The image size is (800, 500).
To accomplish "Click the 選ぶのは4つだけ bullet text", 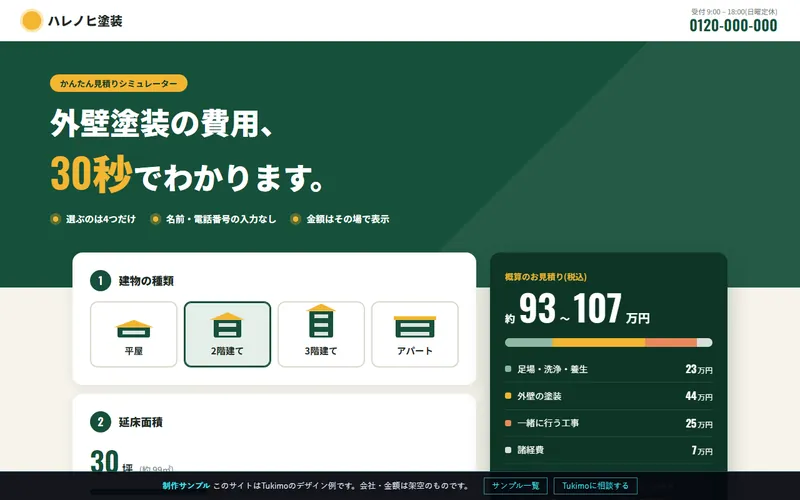I will [101, 219].
